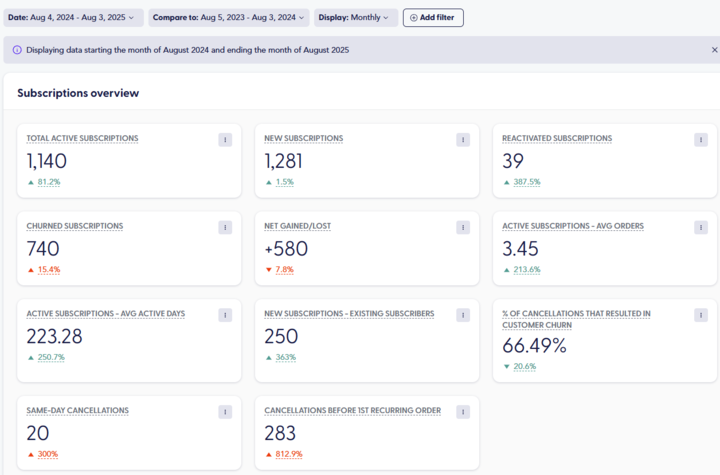Click the Churned Subscriptions title
This screenshot has height=475, width=720.
pyautogui.click(x=75, y=226)
